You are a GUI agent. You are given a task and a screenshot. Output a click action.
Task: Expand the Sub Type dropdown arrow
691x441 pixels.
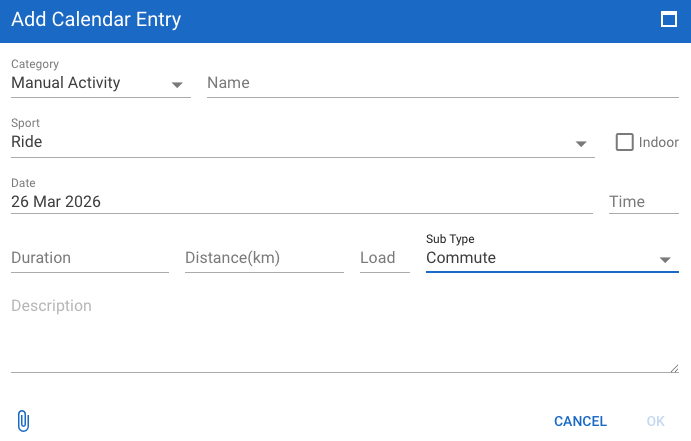pos(665,260)
